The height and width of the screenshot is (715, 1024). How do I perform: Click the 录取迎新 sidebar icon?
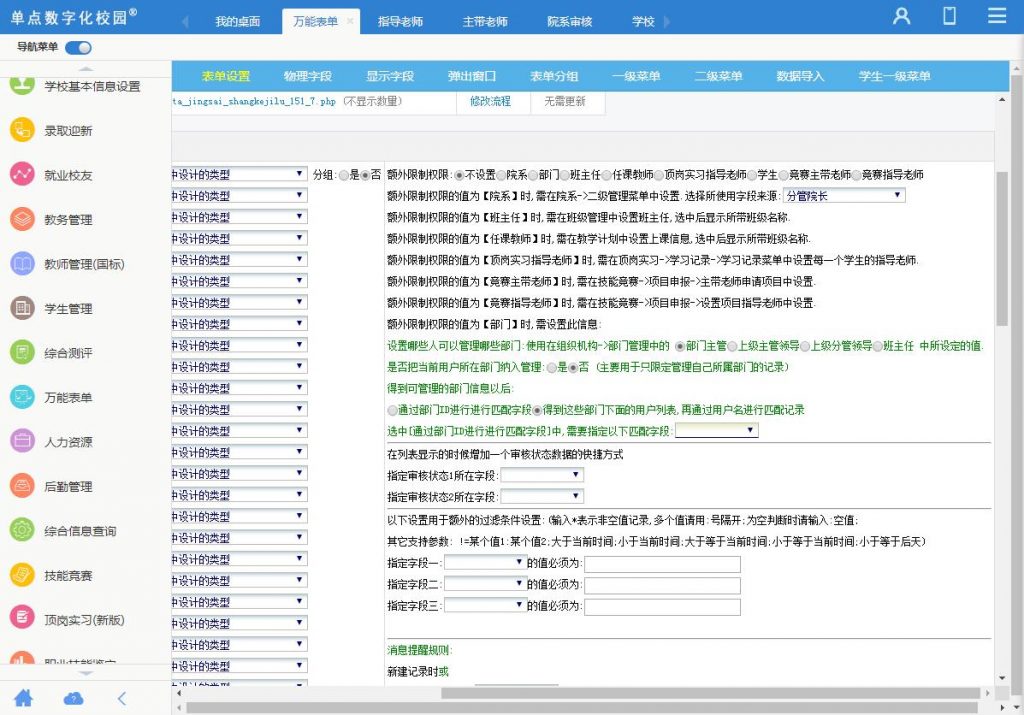pyautogui.click(x=22, y=130)
